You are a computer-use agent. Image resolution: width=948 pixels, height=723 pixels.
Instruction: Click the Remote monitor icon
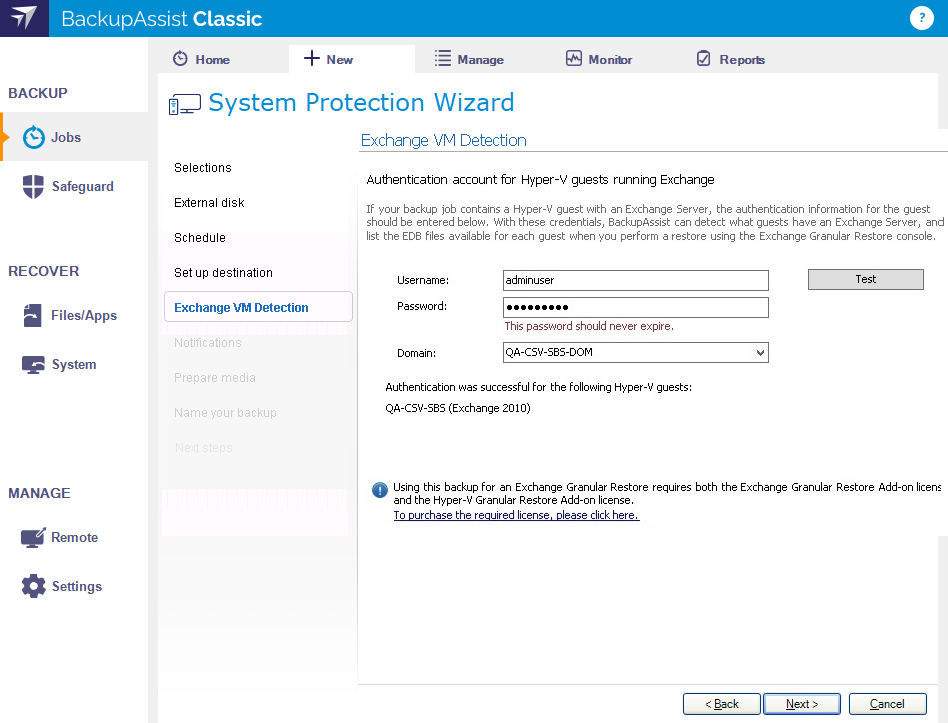point(33,537)
